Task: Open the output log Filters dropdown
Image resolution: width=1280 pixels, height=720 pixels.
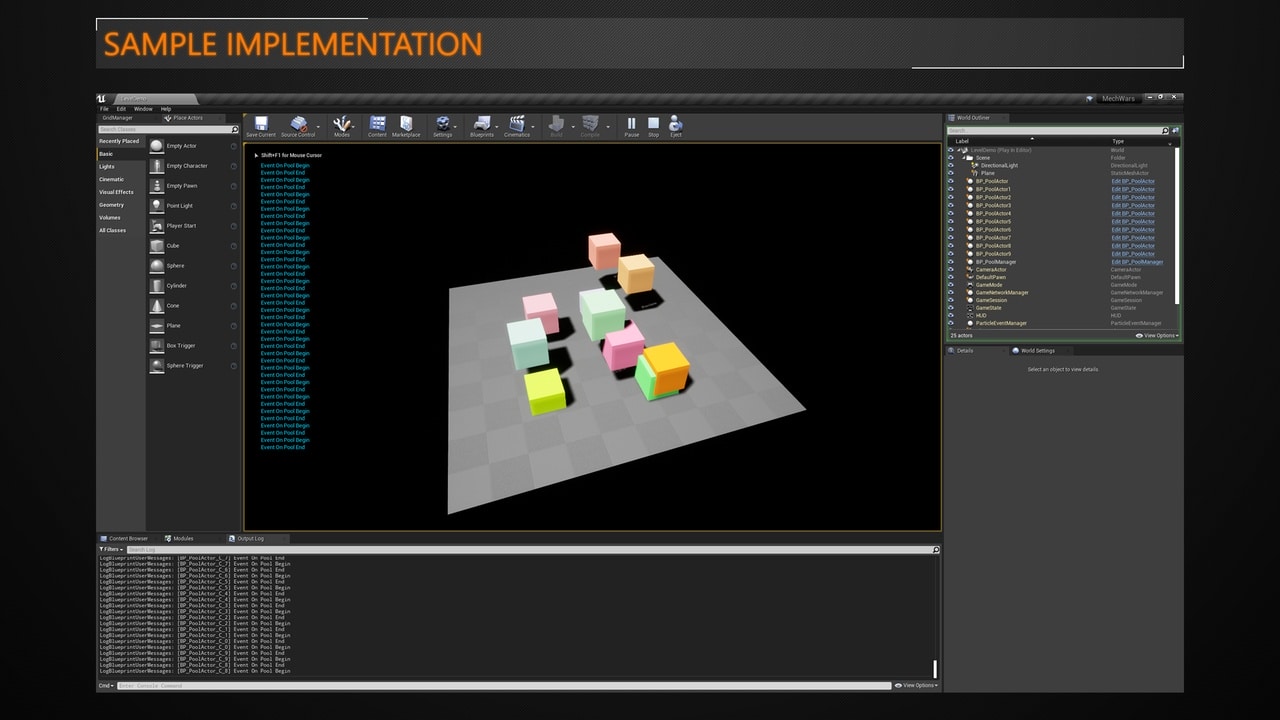Action: tap(110, 549)
